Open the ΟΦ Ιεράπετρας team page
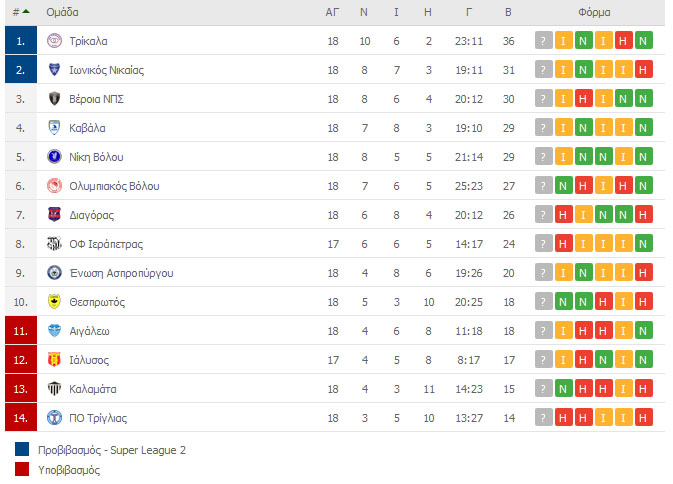 [106, 244]
